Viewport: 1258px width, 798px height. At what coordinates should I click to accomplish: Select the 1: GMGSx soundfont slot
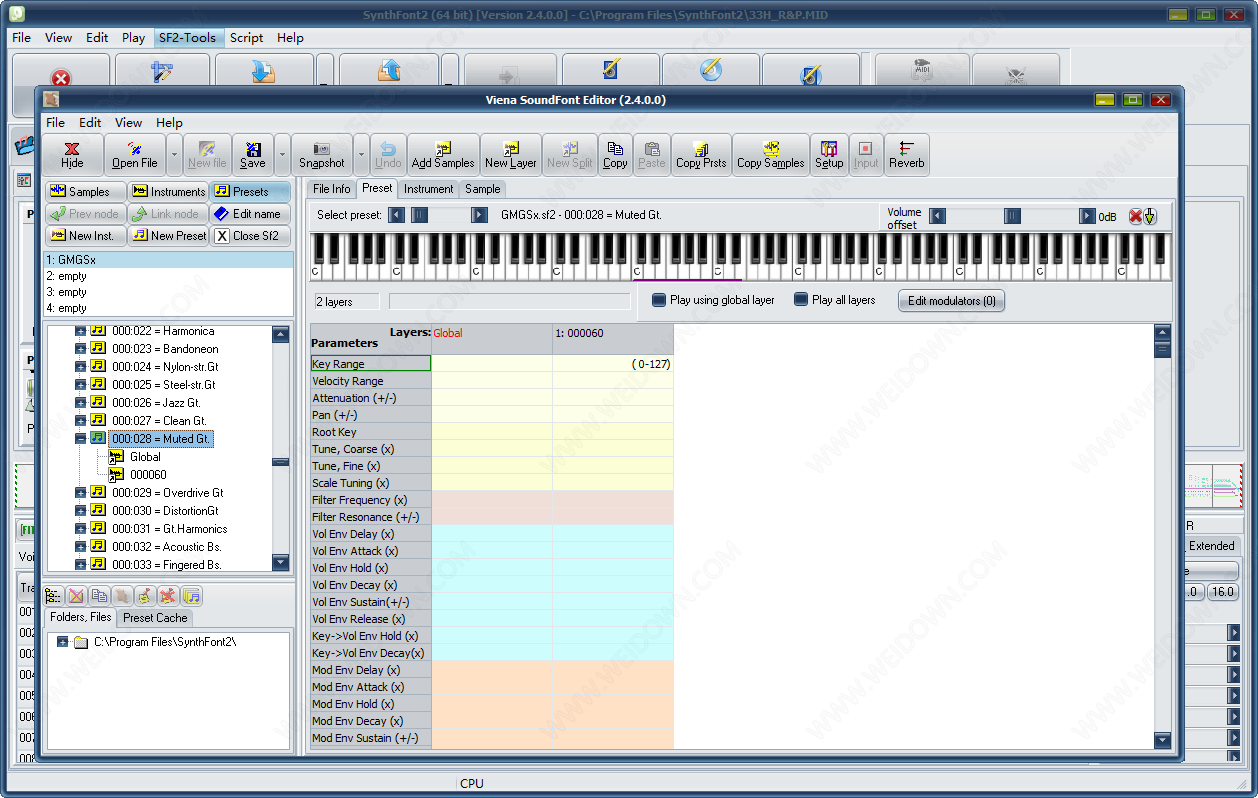[x=169, y=260]
